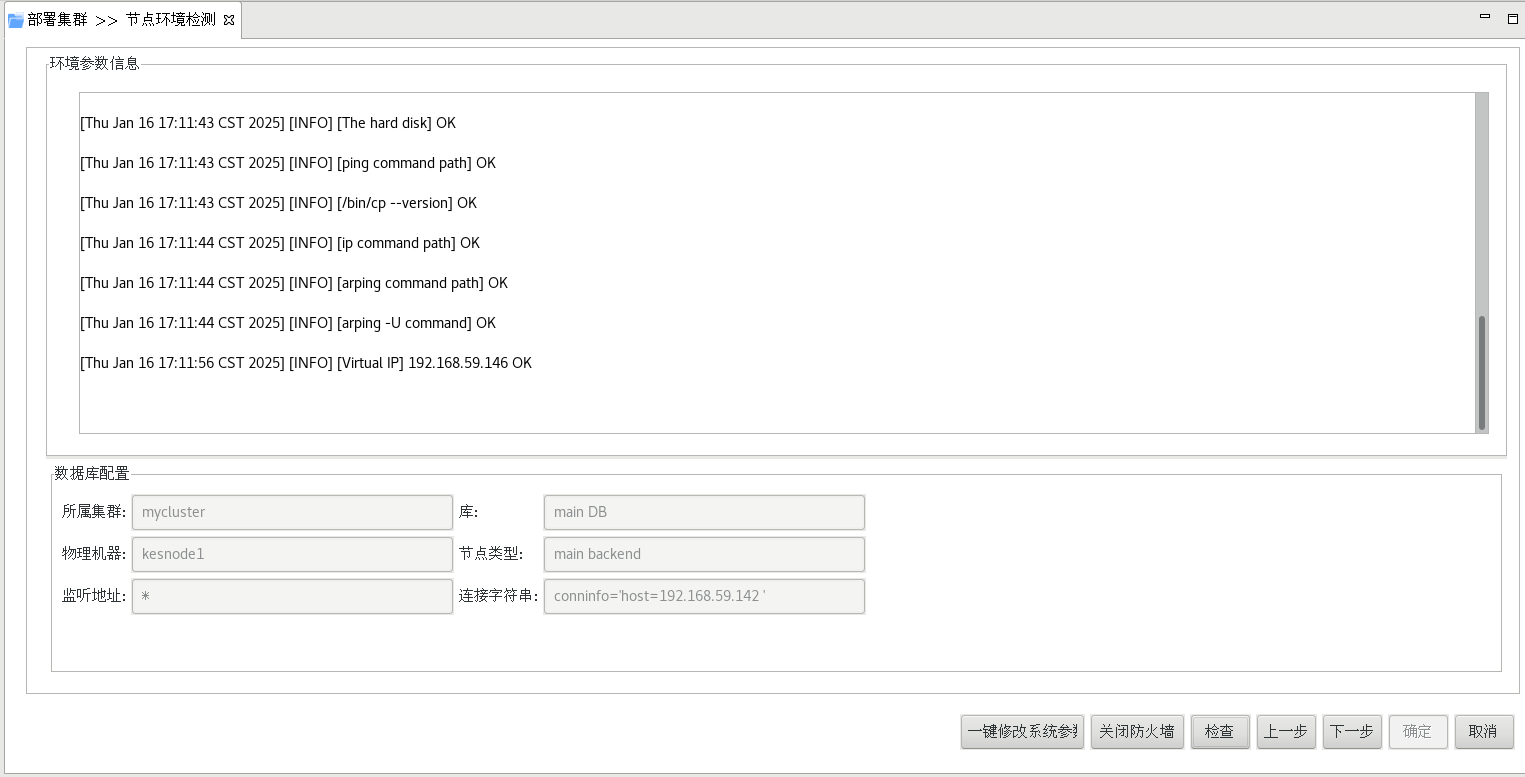
Task: Run the environment check with 检查
Action: click(x=1219, y=731)
